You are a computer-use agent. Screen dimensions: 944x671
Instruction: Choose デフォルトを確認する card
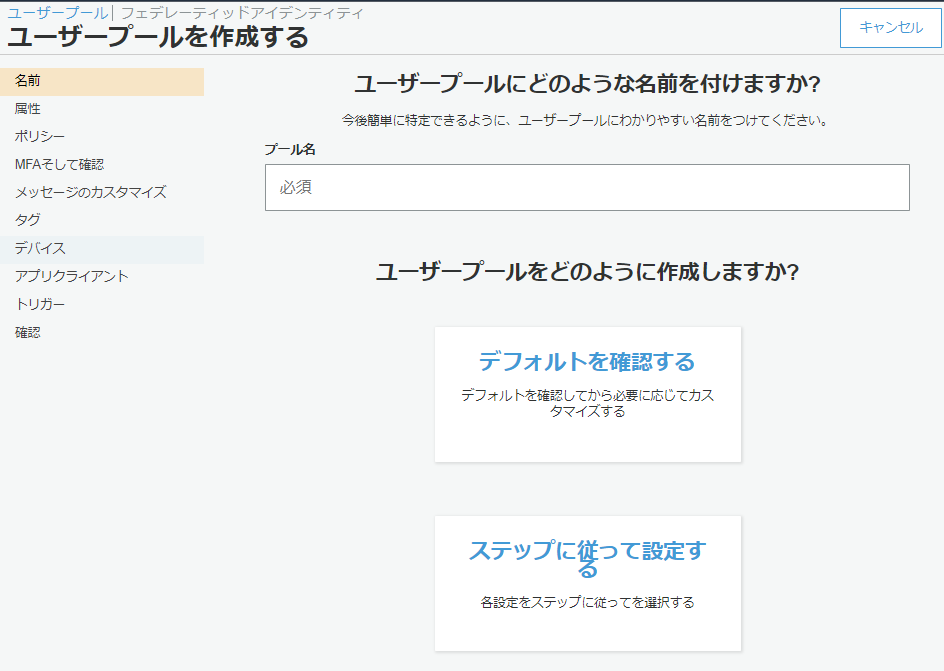(x=588, y=394)
